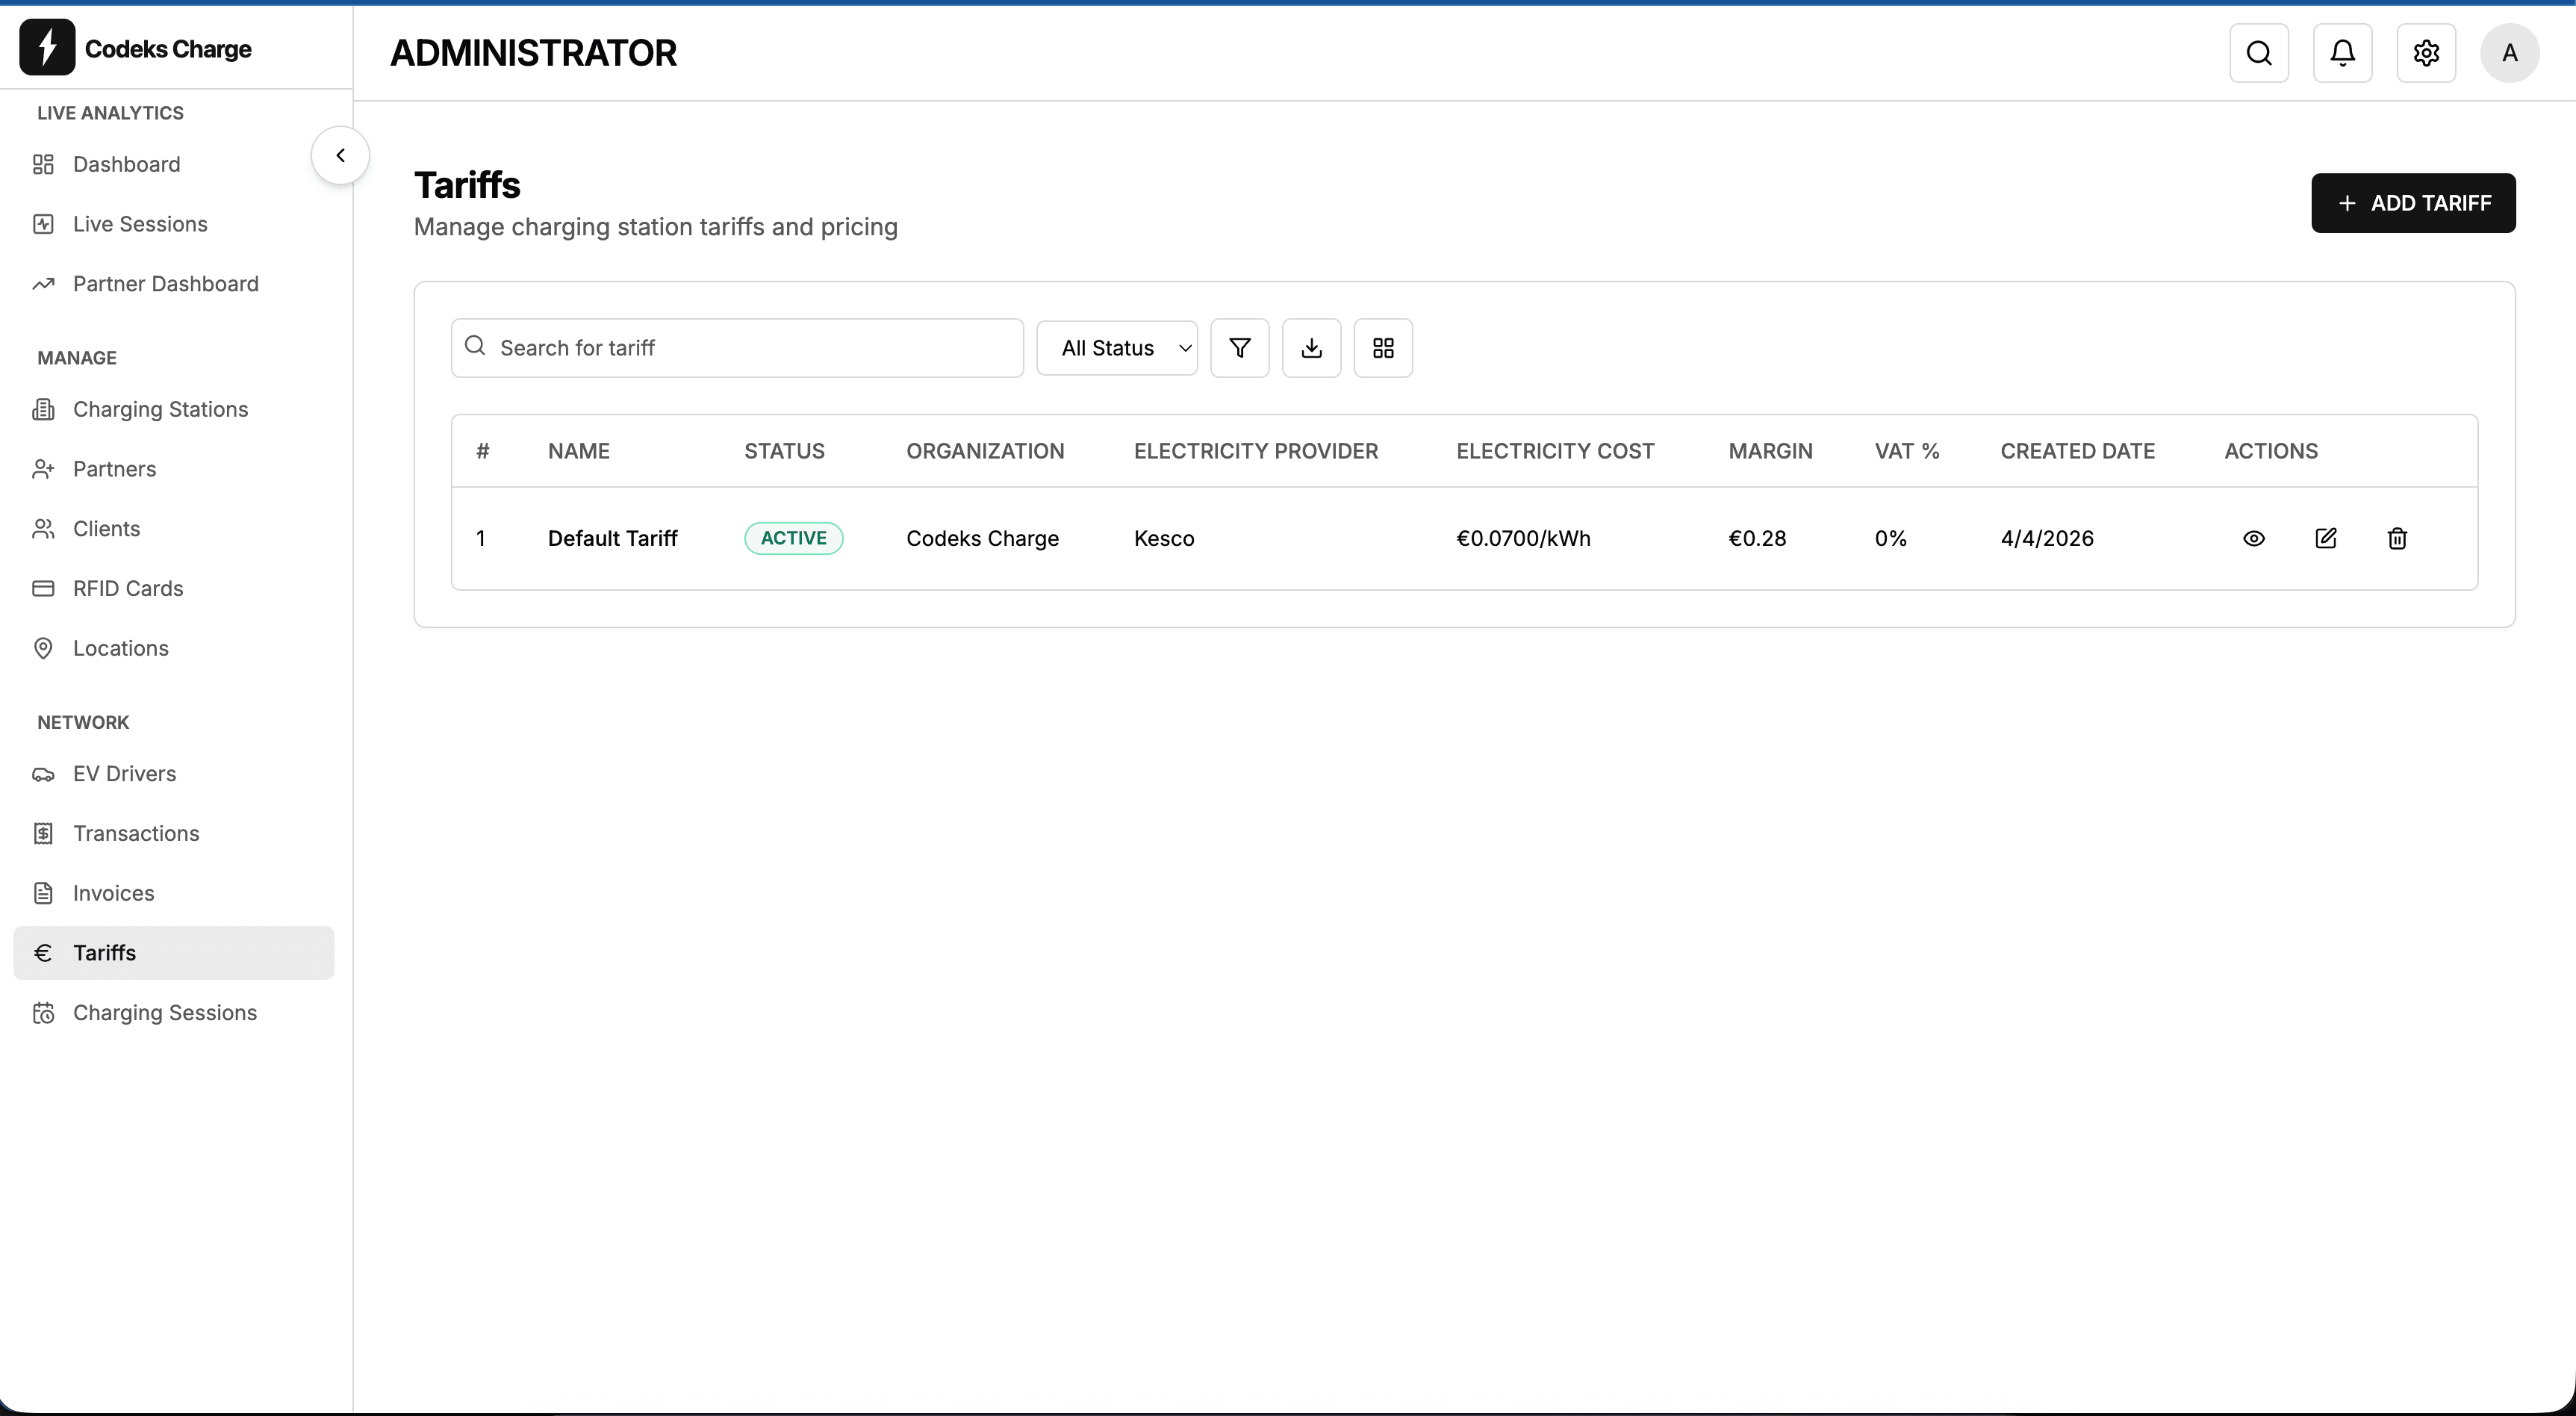
Task: View the Default Tariff details via eye icon
Action: (x=2254, y=538)
